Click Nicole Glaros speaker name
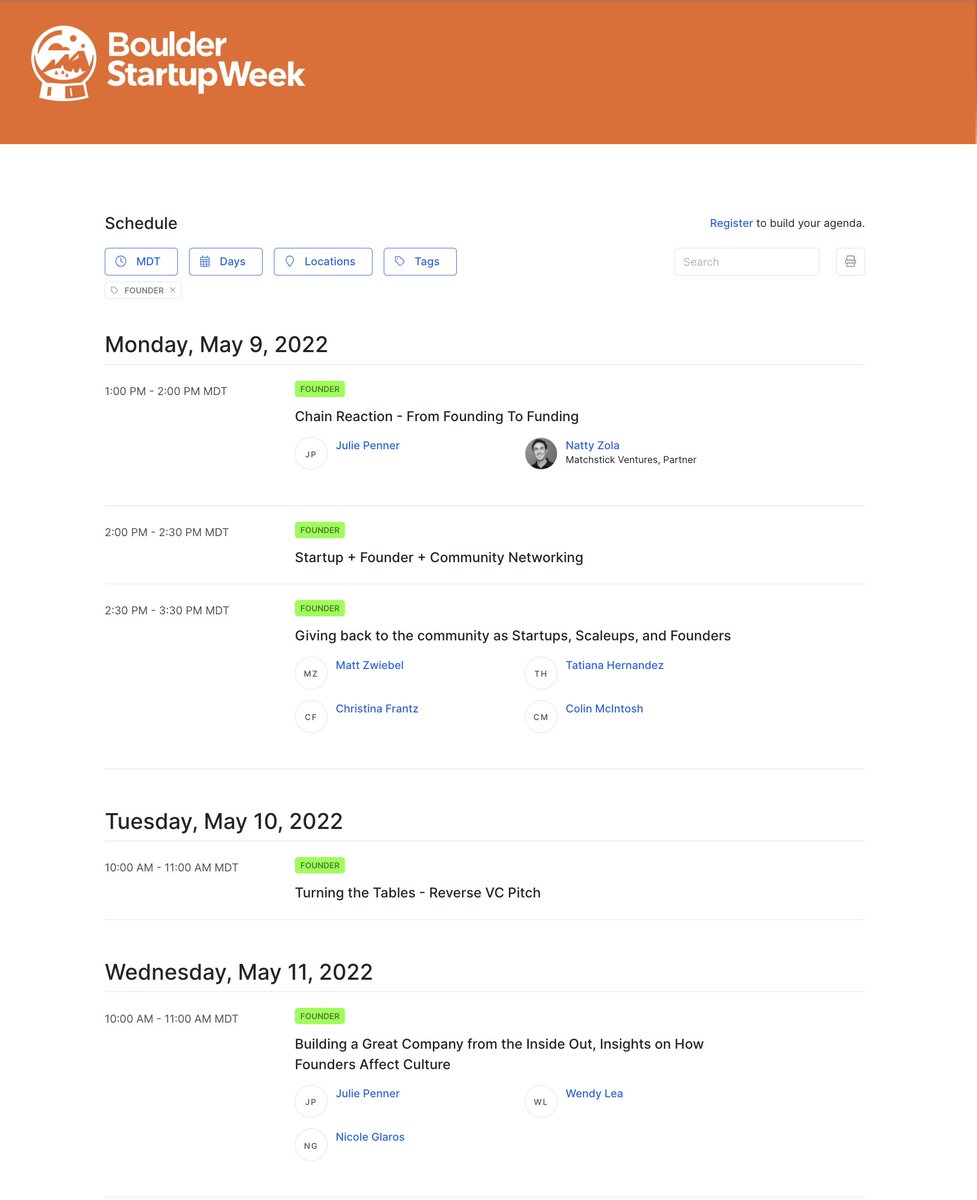The height and width of the screenshot is (1200, 977). click(370, 1137)
